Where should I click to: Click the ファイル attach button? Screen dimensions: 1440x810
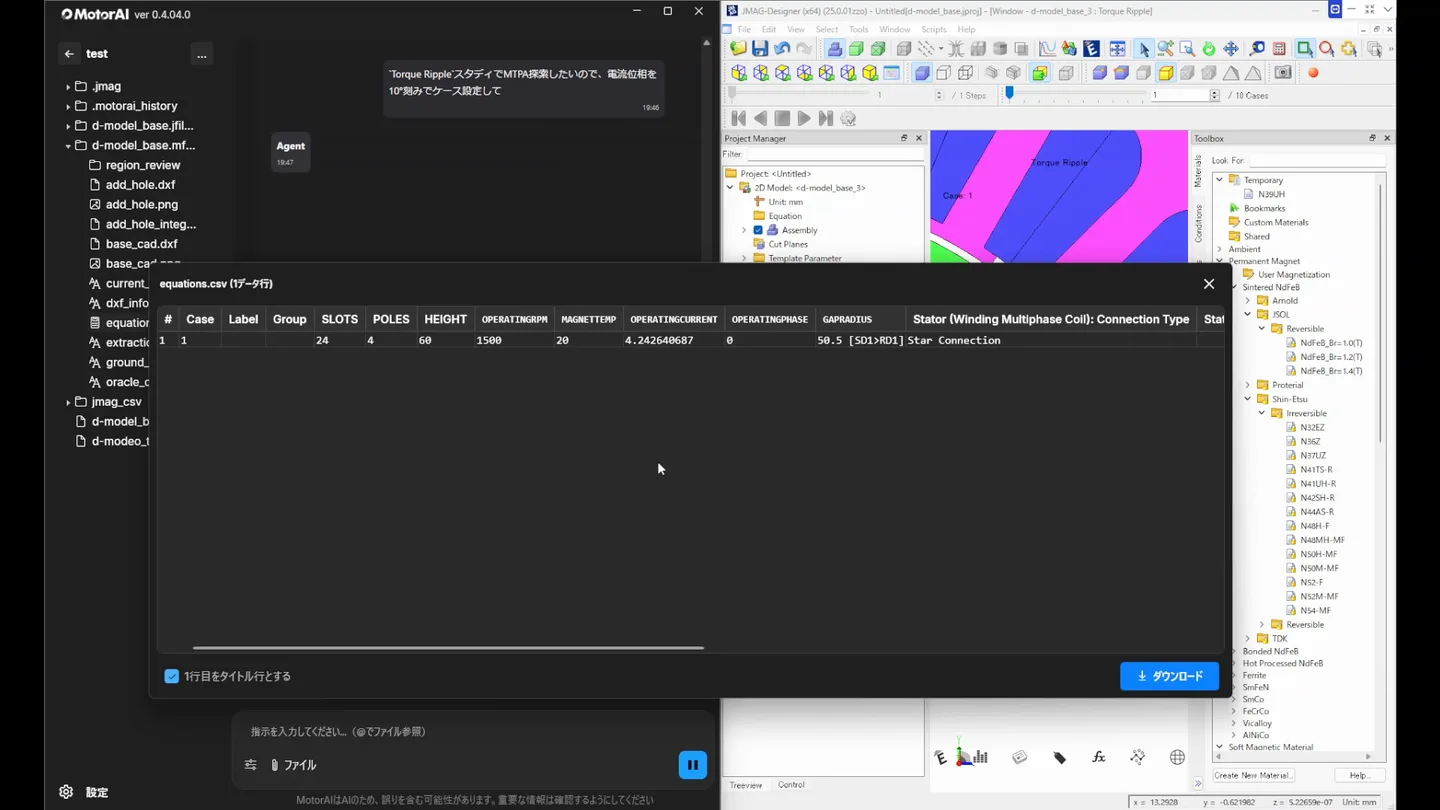(x=294, y=765)
